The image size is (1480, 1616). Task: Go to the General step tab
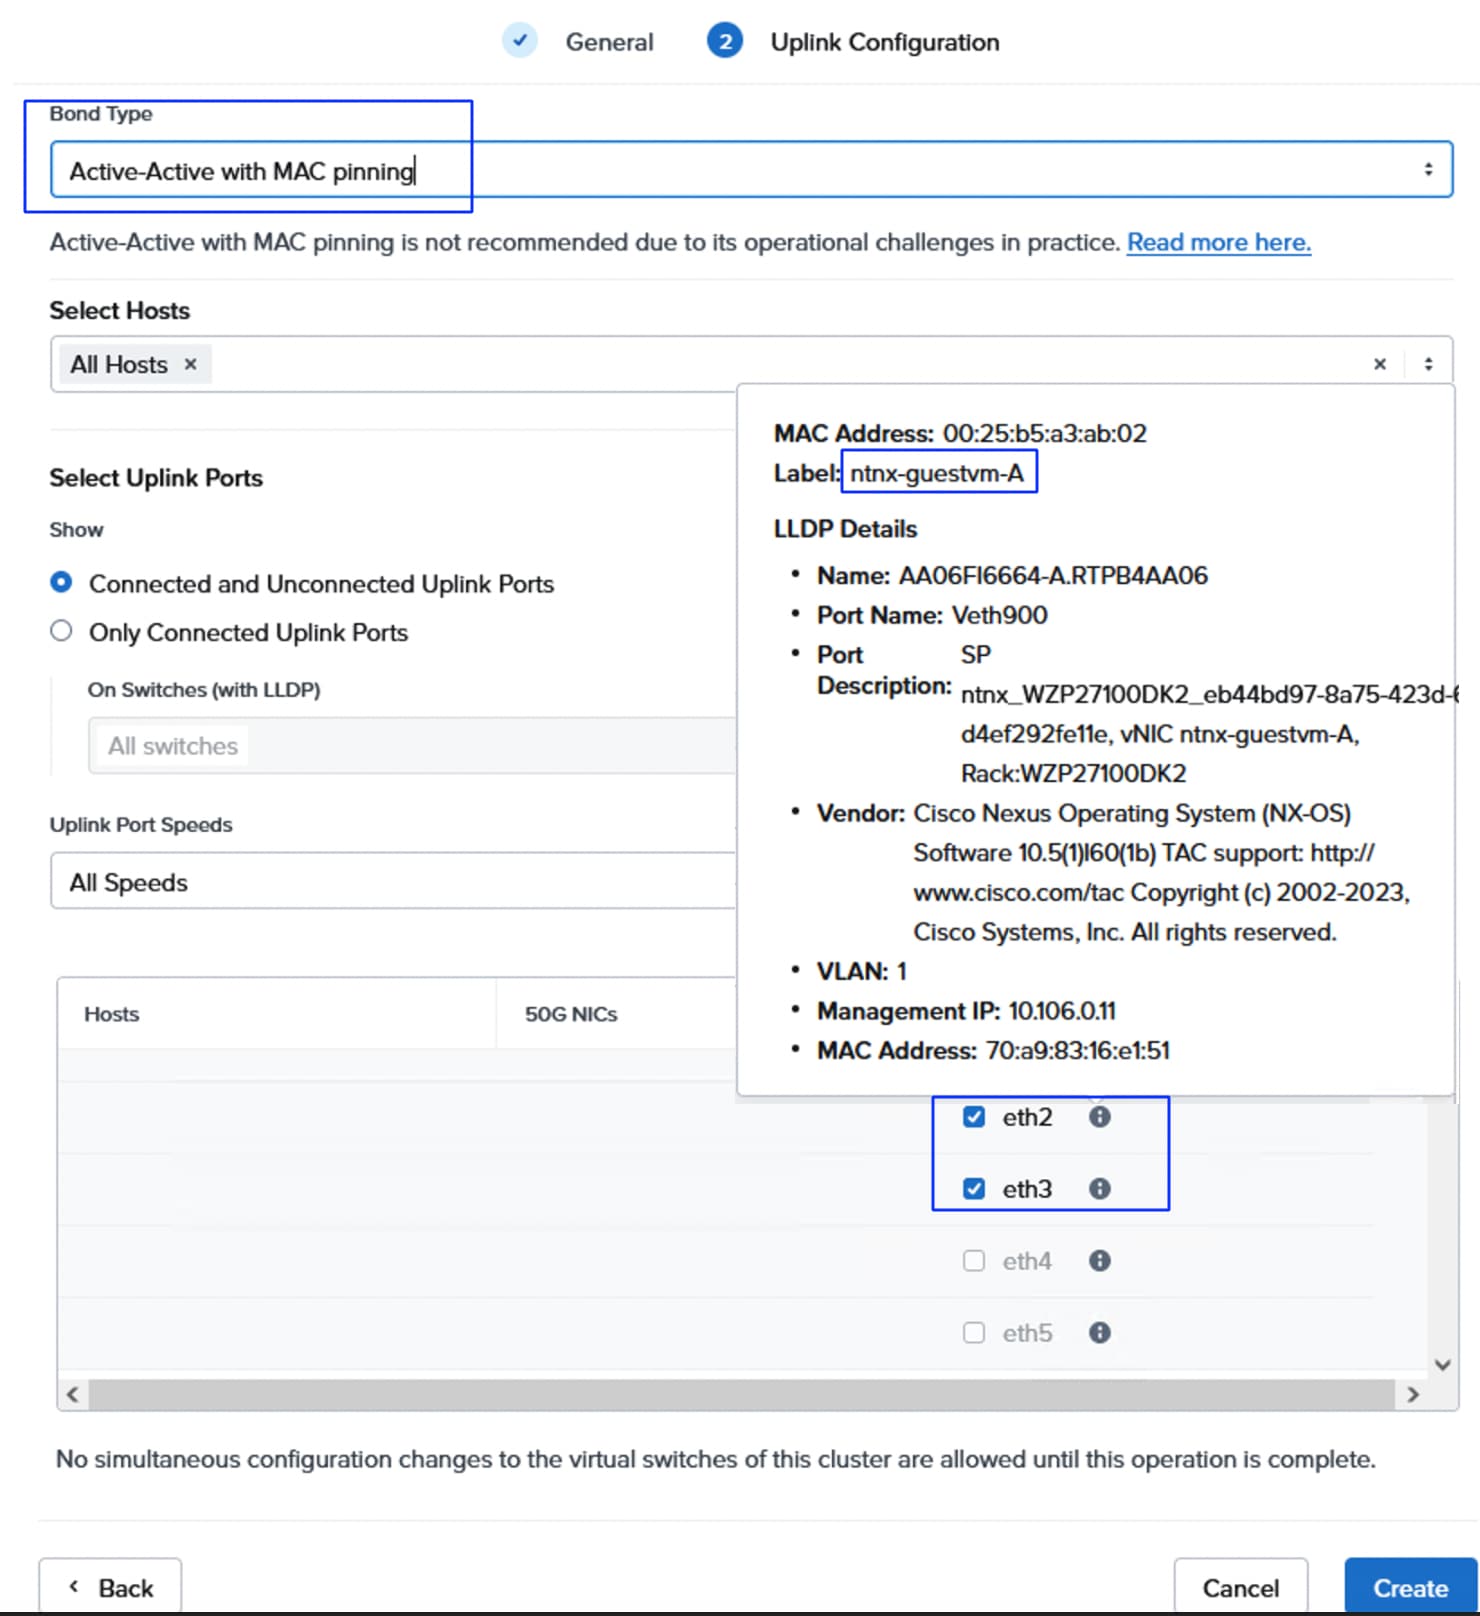coord(609,42)
